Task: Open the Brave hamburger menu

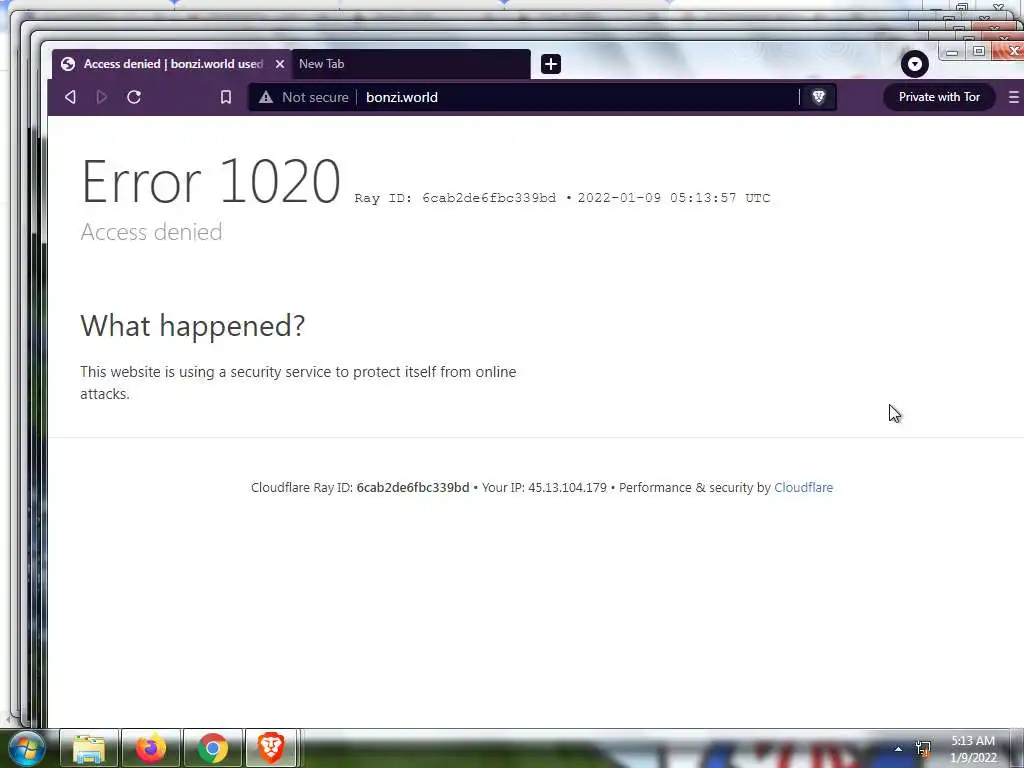Action: tap(1014, 97)
